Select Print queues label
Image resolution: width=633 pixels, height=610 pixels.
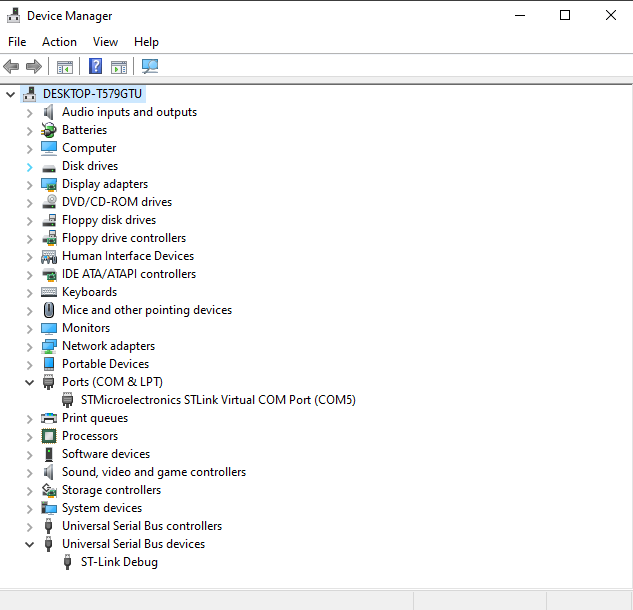coord(95,418)
